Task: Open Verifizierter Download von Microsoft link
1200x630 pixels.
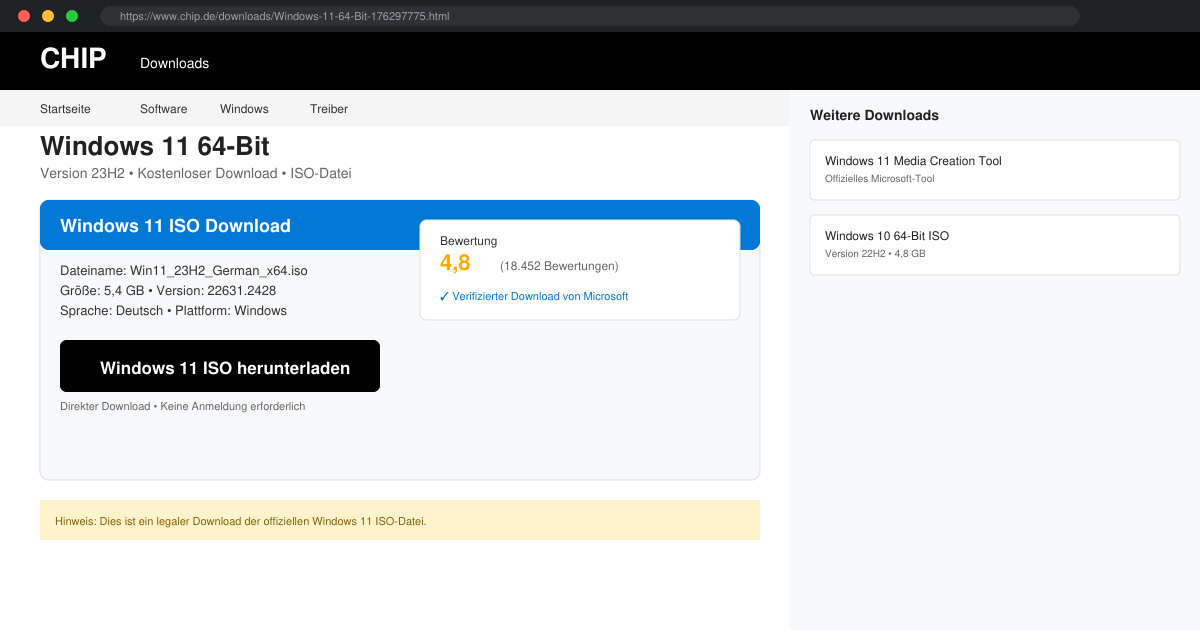Action: point(534,296)
